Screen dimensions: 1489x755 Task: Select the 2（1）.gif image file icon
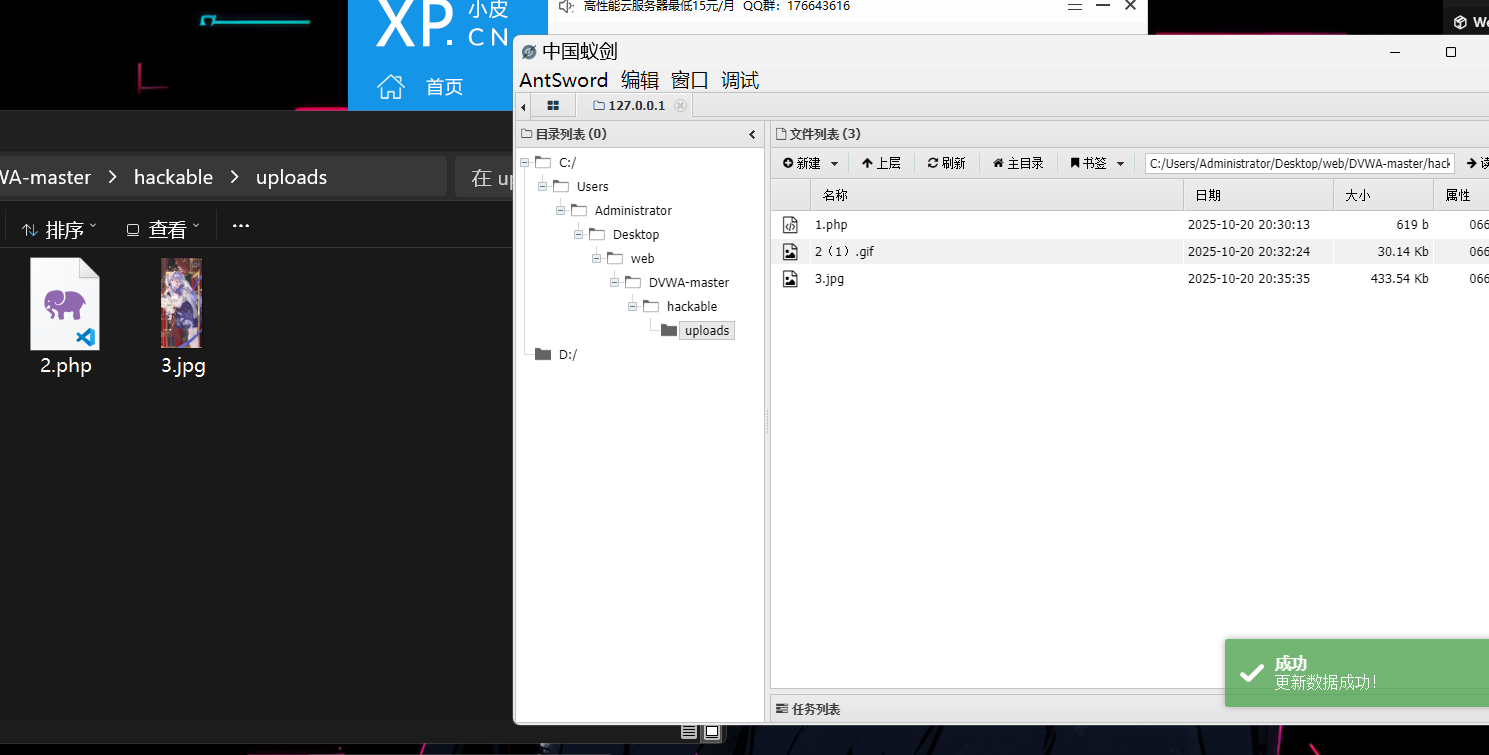pyautogui.click(x=790, y=252)
